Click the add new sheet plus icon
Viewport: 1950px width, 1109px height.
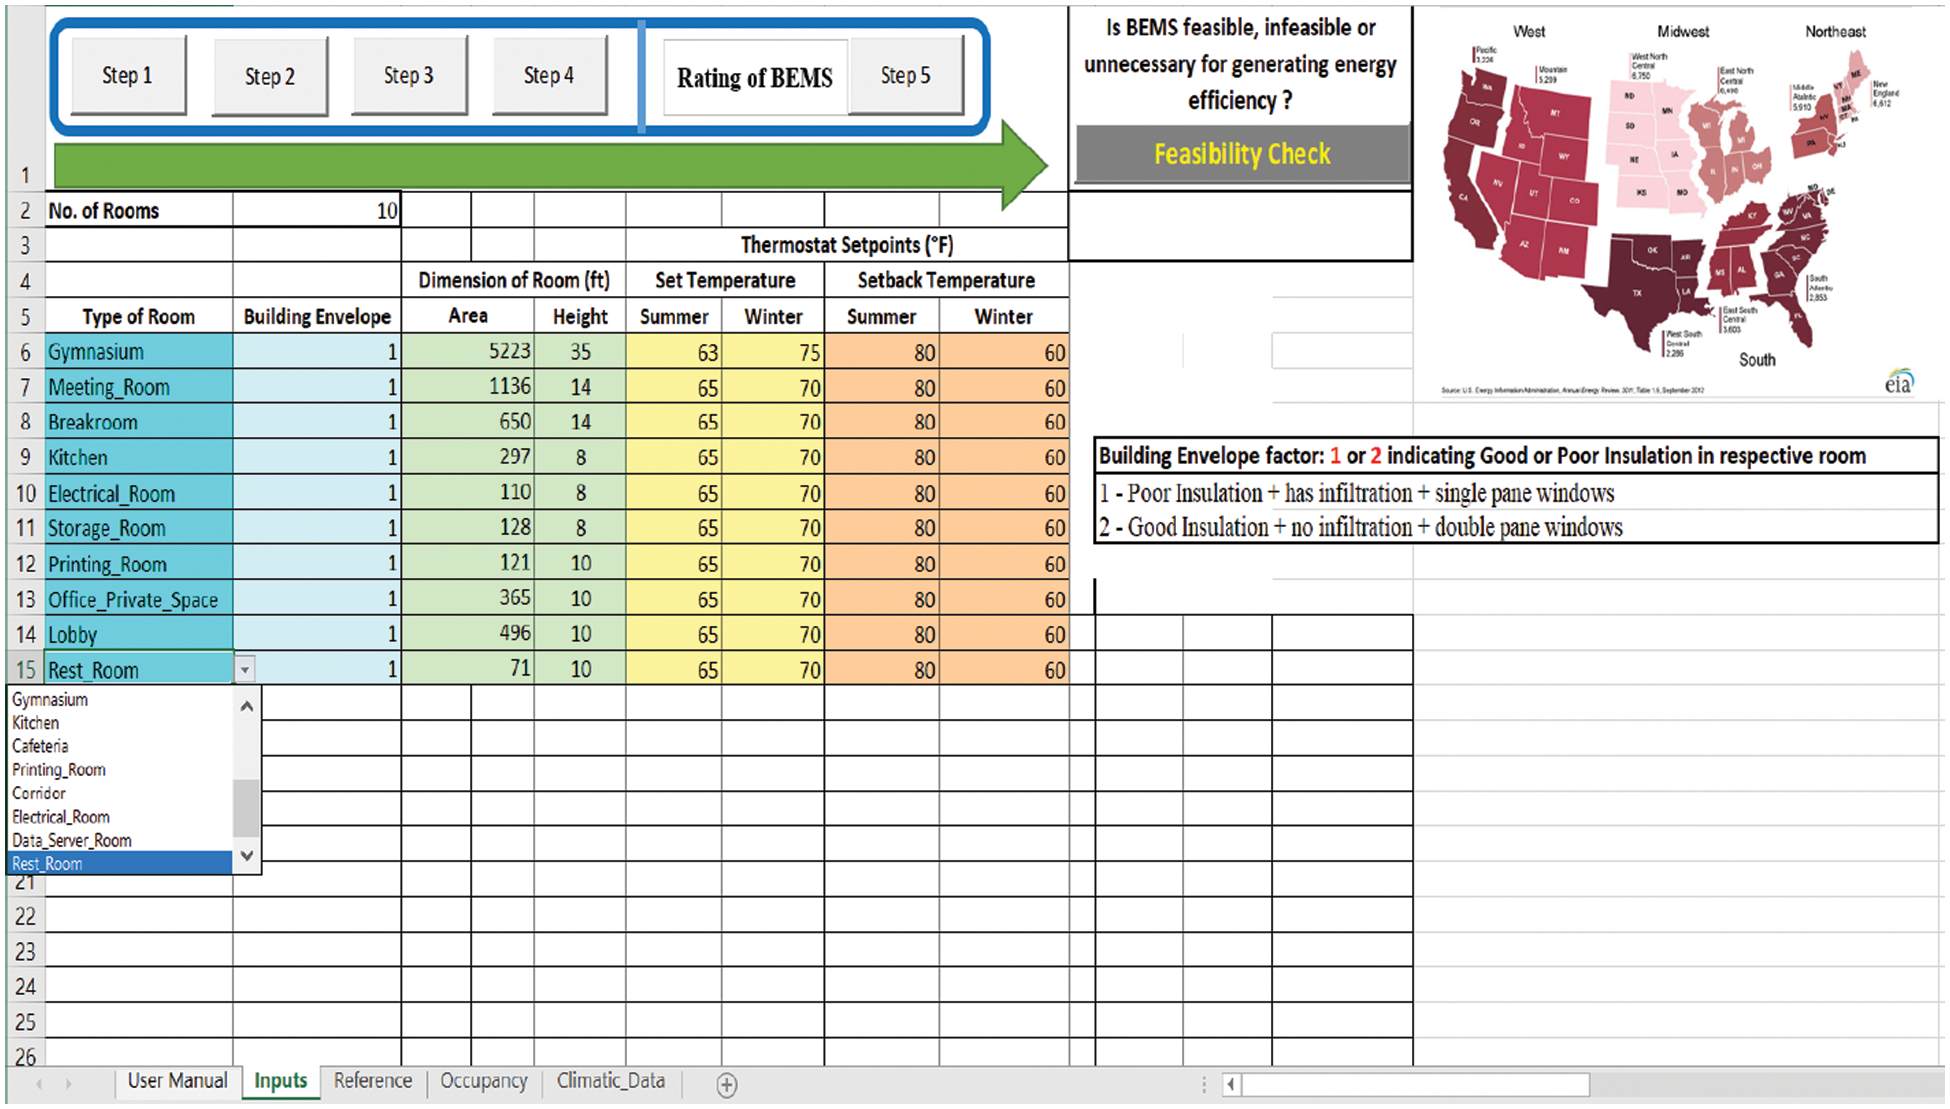coord(727,1085)
